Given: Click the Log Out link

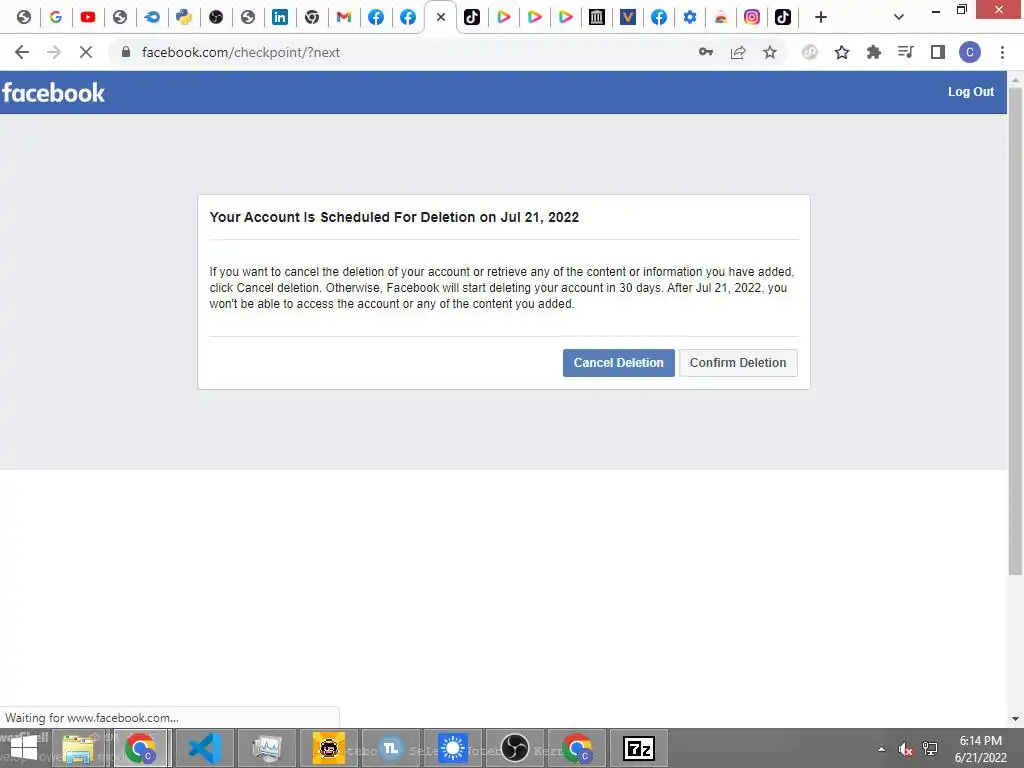Looking at the screenshot, I should 970,92.
